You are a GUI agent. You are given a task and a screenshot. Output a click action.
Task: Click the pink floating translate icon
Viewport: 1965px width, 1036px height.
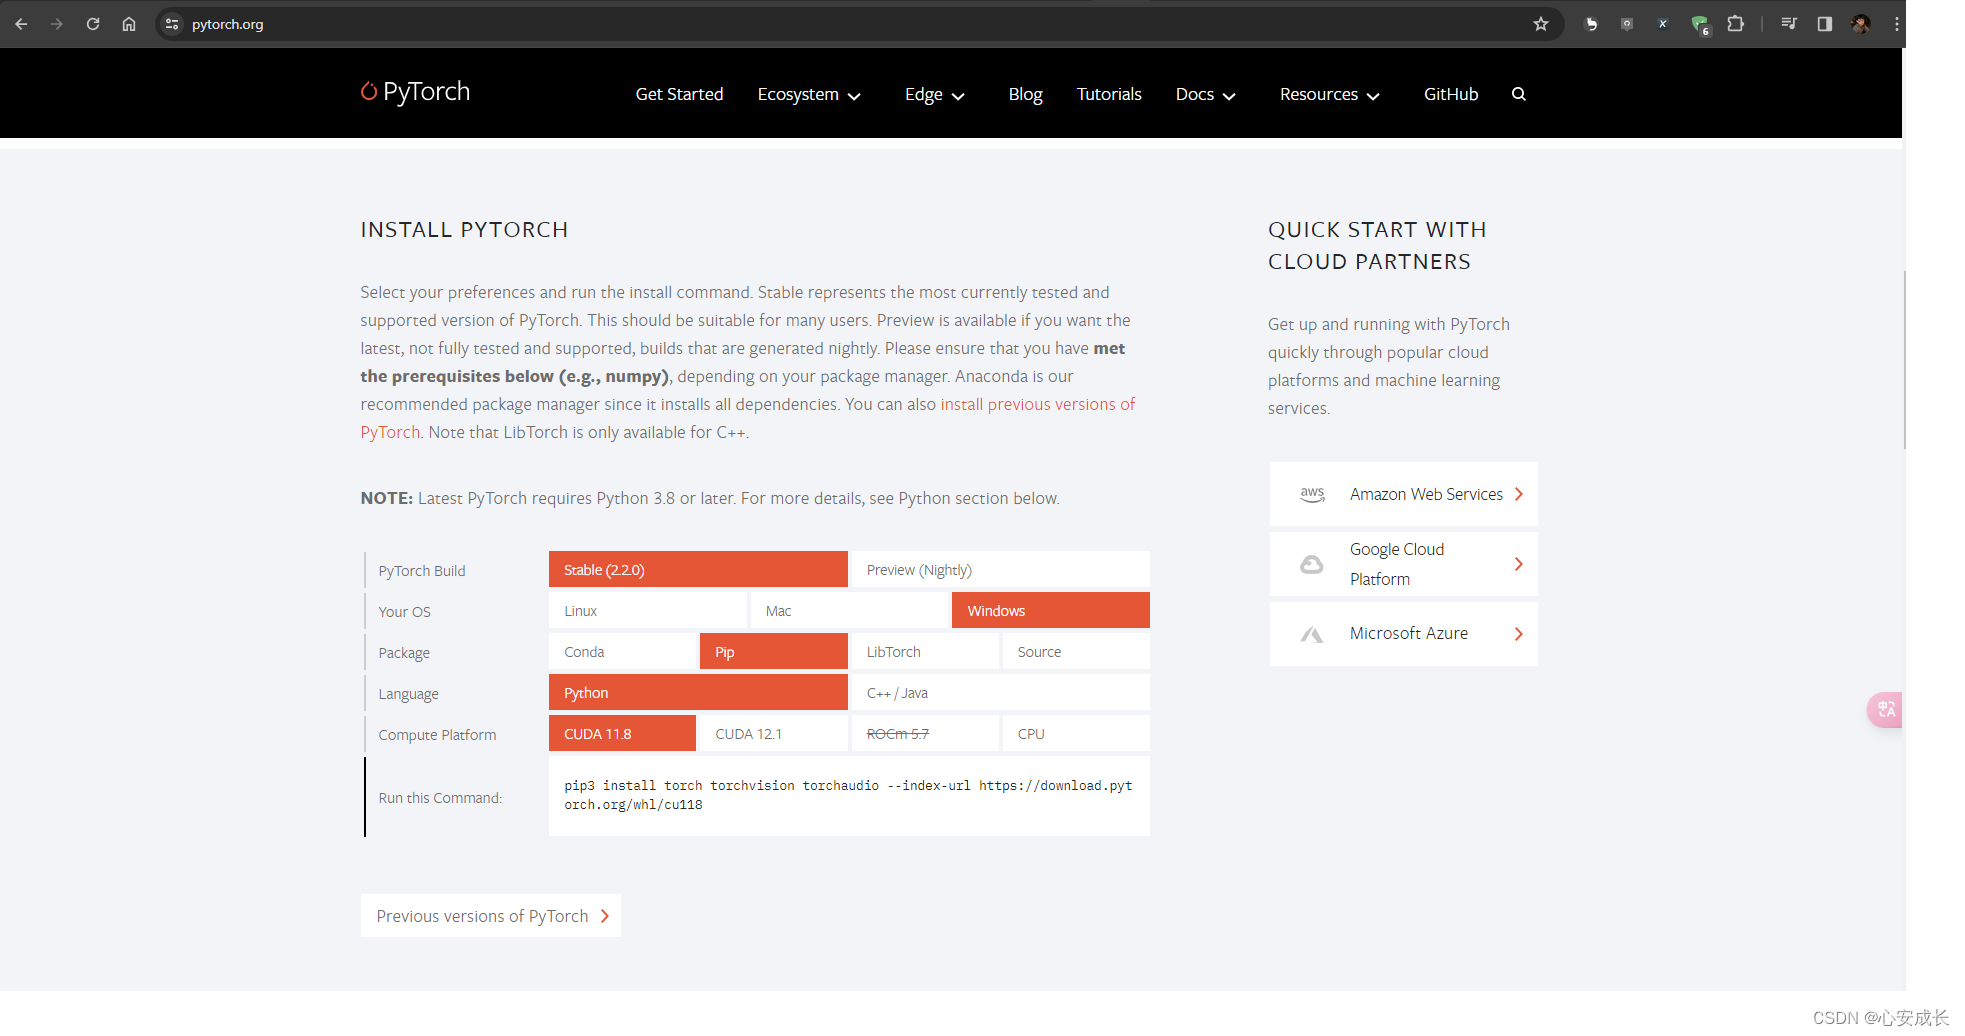coord(1885,710)
